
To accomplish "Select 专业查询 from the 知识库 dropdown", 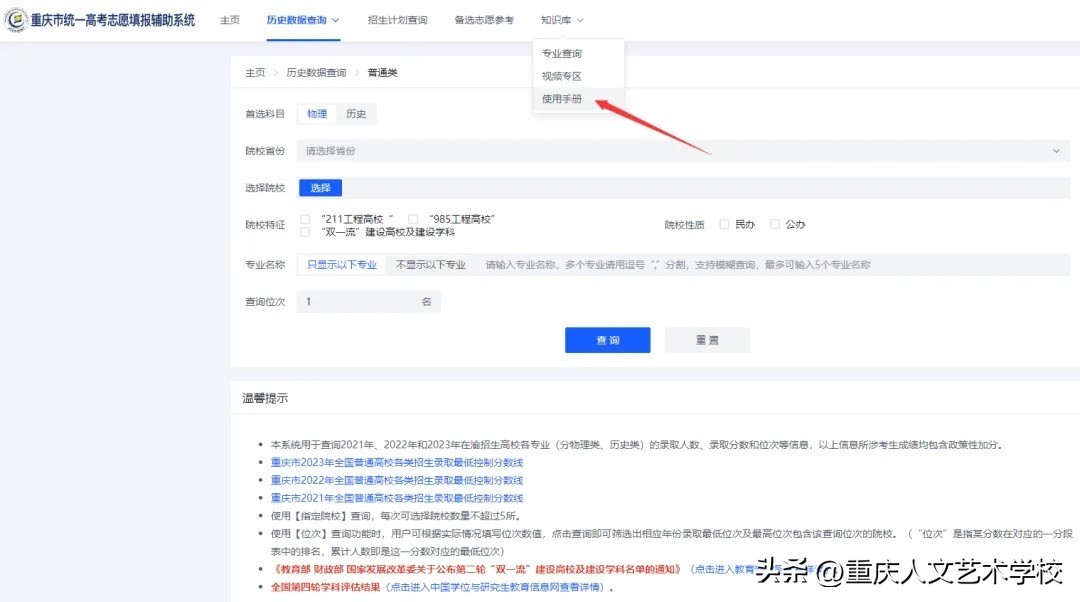I will [562, 54].
